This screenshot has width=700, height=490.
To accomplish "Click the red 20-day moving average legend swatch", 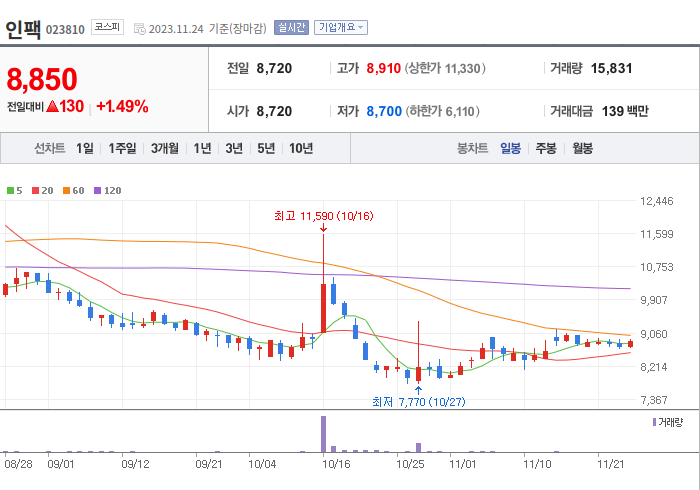I will (x=35, y=191).
